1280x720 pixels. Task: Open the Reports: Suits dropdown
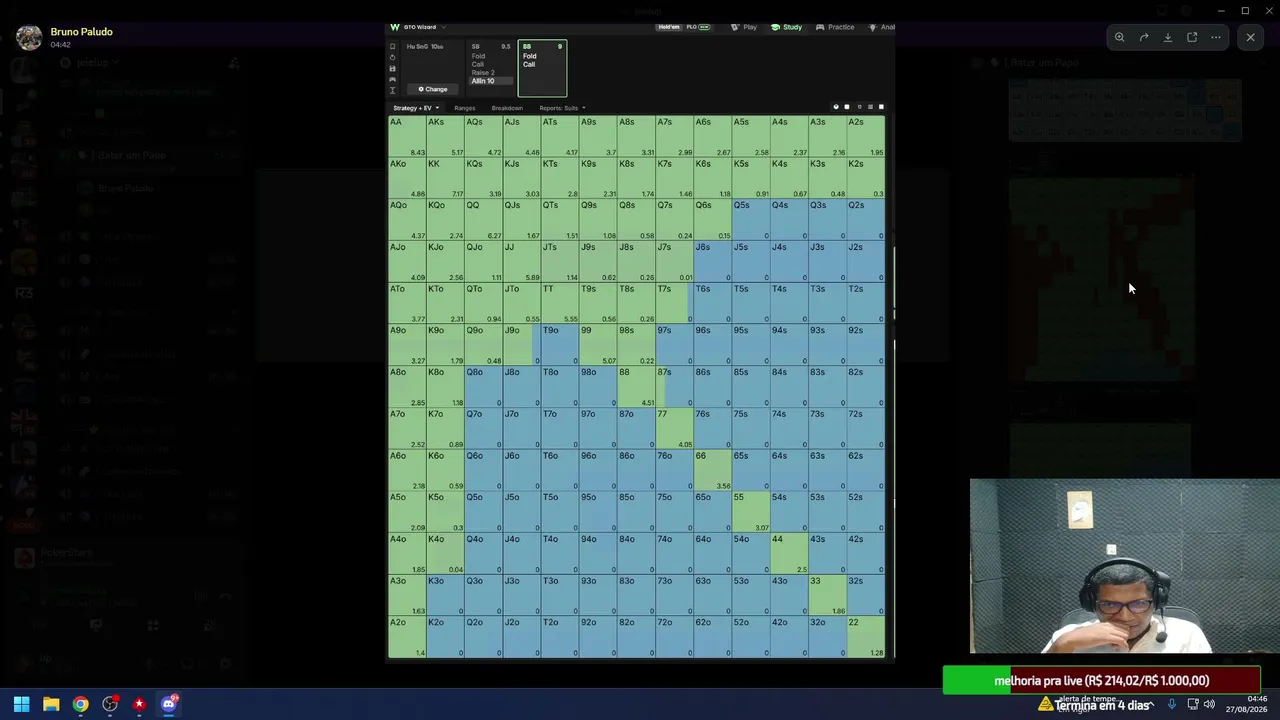(x=562, y=108)
